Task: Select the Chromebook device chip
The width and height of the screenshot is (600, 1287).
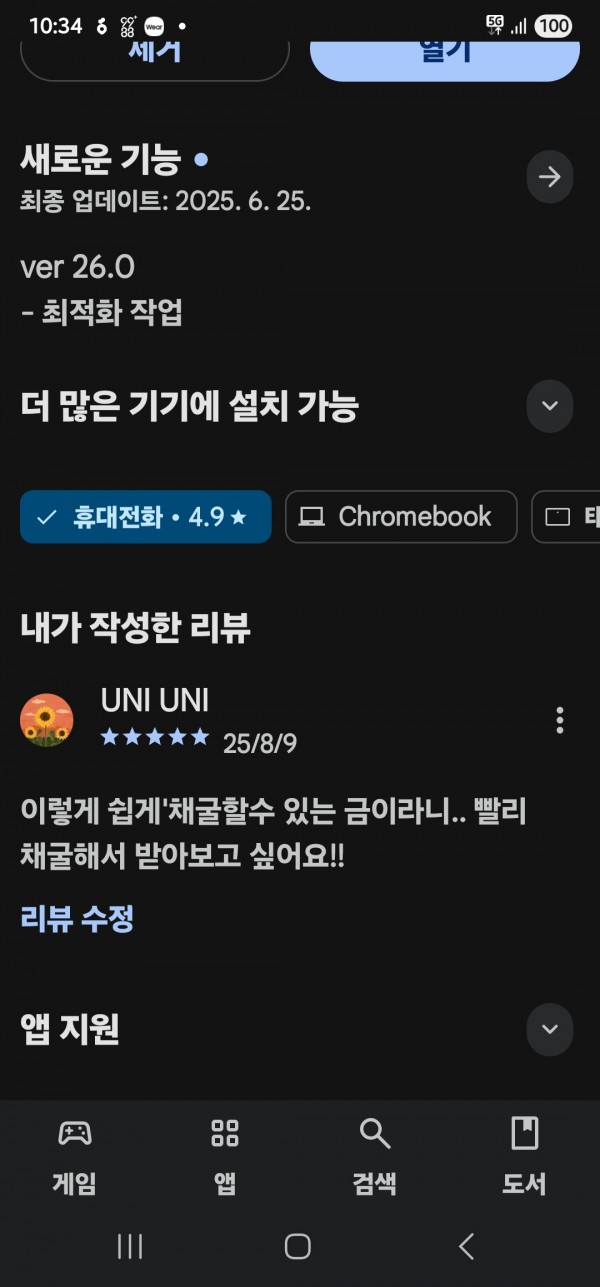Action: tap(401, 517)
